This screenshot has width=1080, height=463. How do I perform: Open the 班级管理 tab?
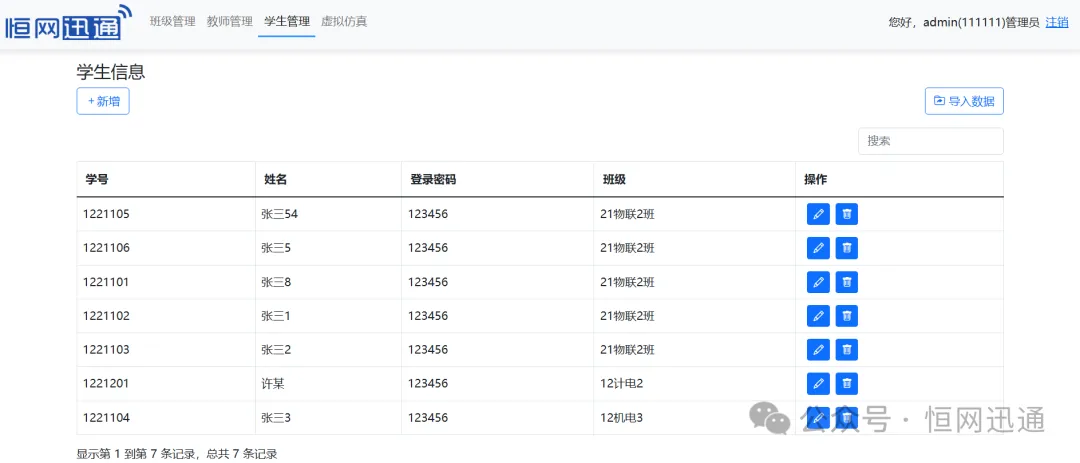[173, 21]
